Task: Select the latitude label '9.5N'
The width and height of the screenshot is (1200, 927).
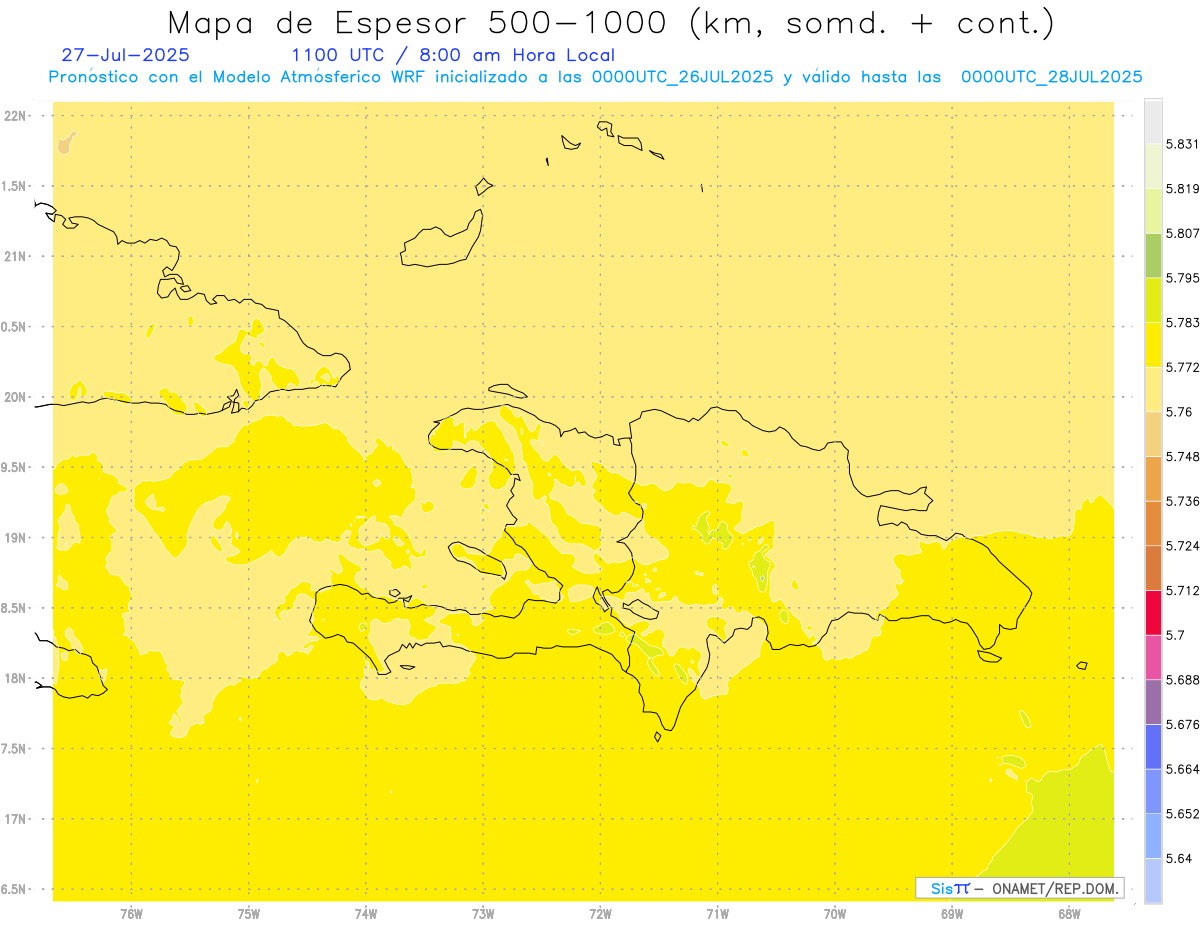Action: (15, 468)
